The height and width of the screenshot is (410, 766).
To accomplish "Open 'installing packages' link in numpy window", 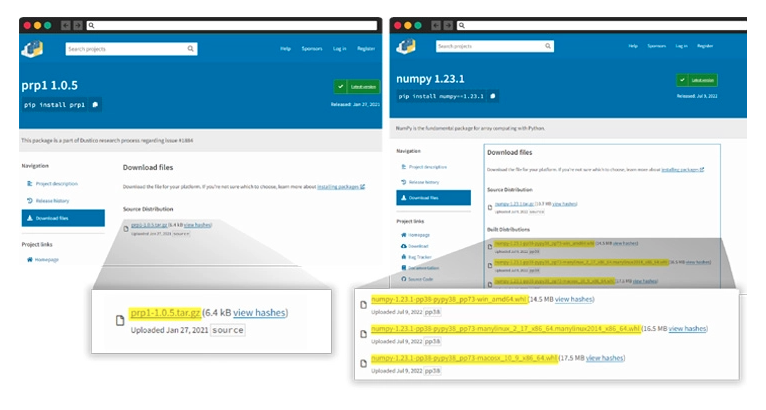I will pyautogui.click(x=682, y=170).
